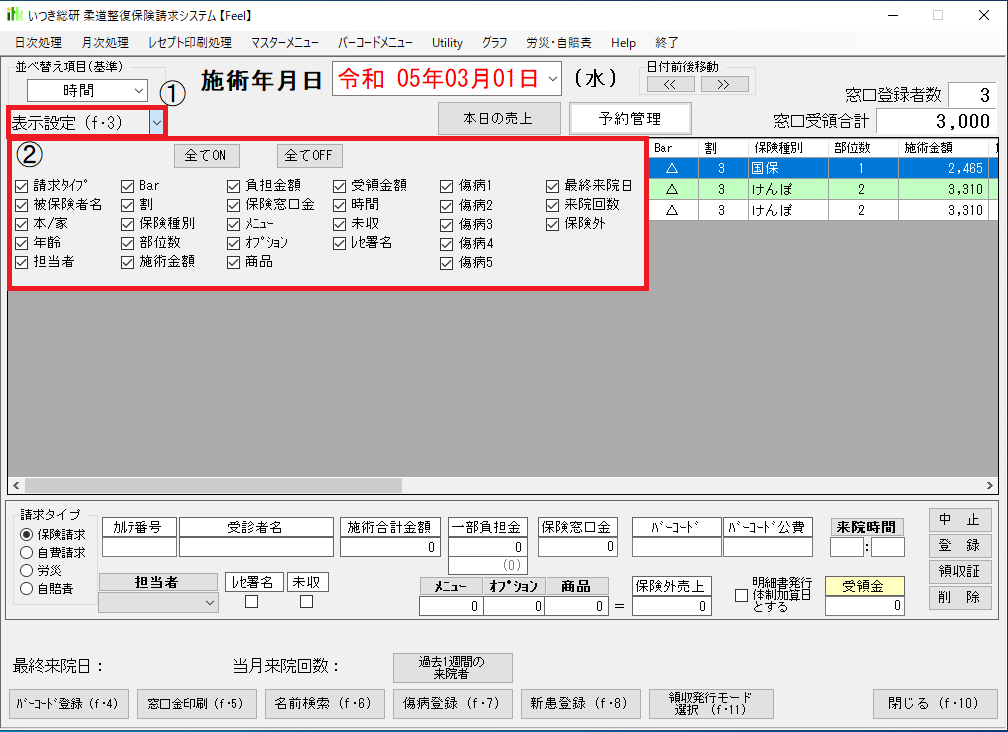Expand the 表示設定 dropdown
The height and width of the screenshot is (732, 1008).
[x=157, y=122]
